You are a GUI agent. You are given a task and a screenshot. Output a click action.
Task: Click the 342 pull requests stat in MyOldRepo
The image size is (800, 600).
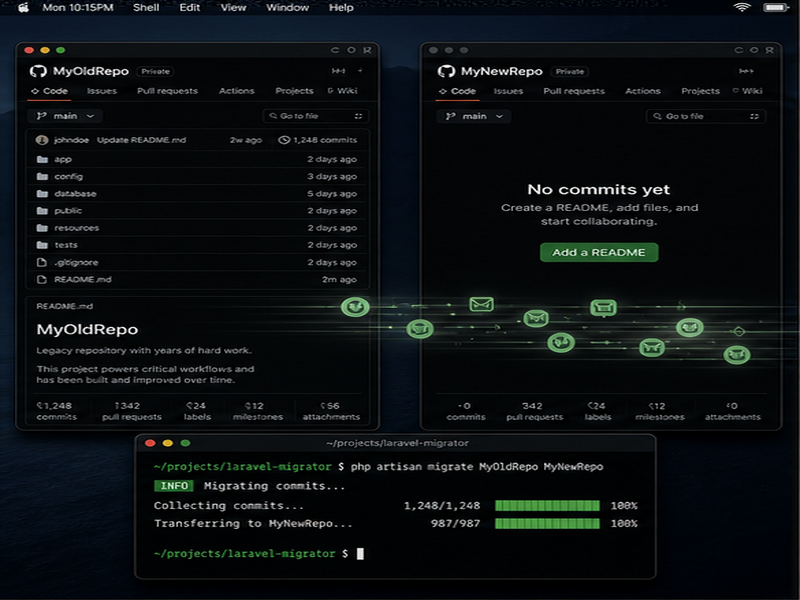[132, 411]
